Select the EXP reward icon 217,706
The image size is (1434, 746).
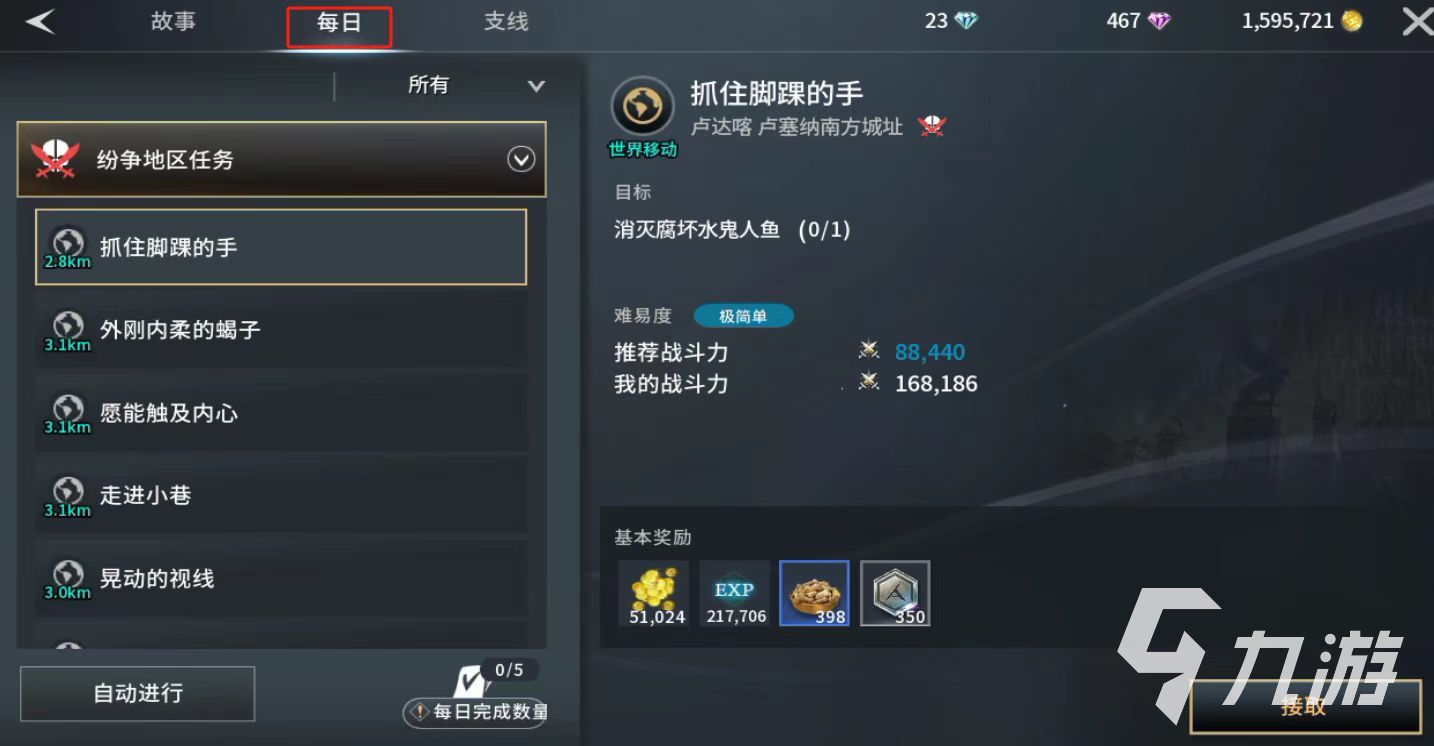point(735,593)
